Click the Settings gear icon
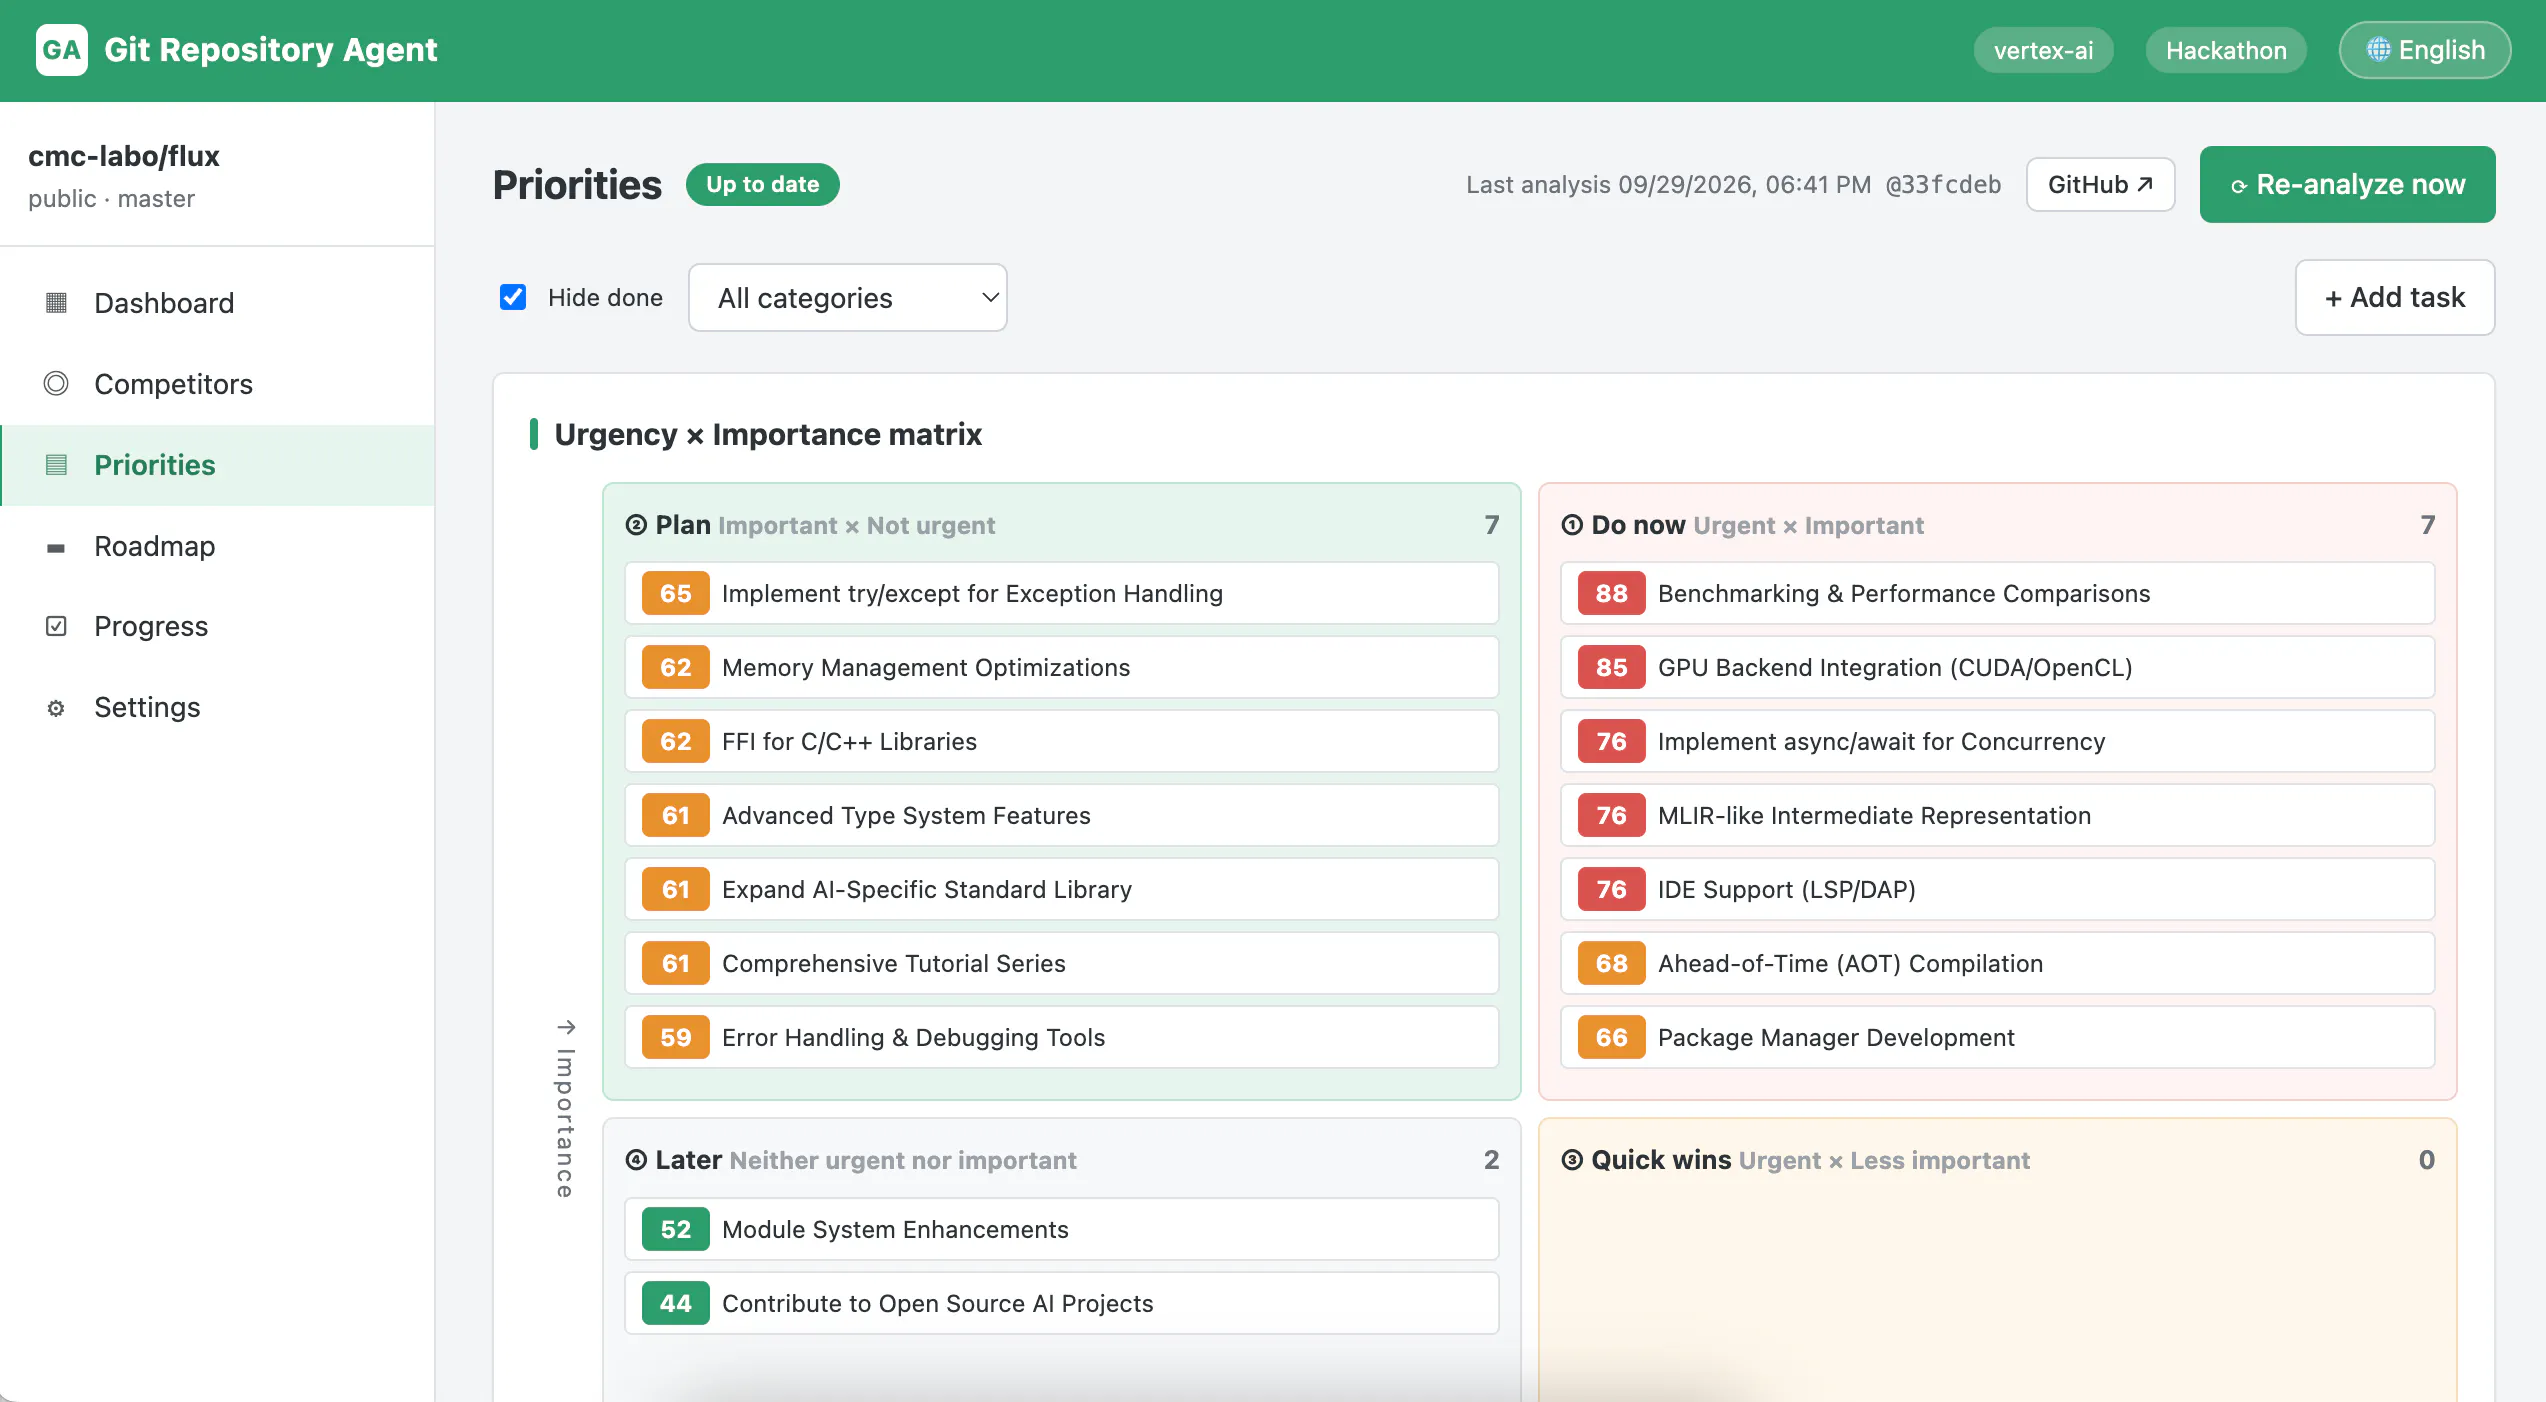Viewport: 2546px width, 1402px height. coord(56,708)
